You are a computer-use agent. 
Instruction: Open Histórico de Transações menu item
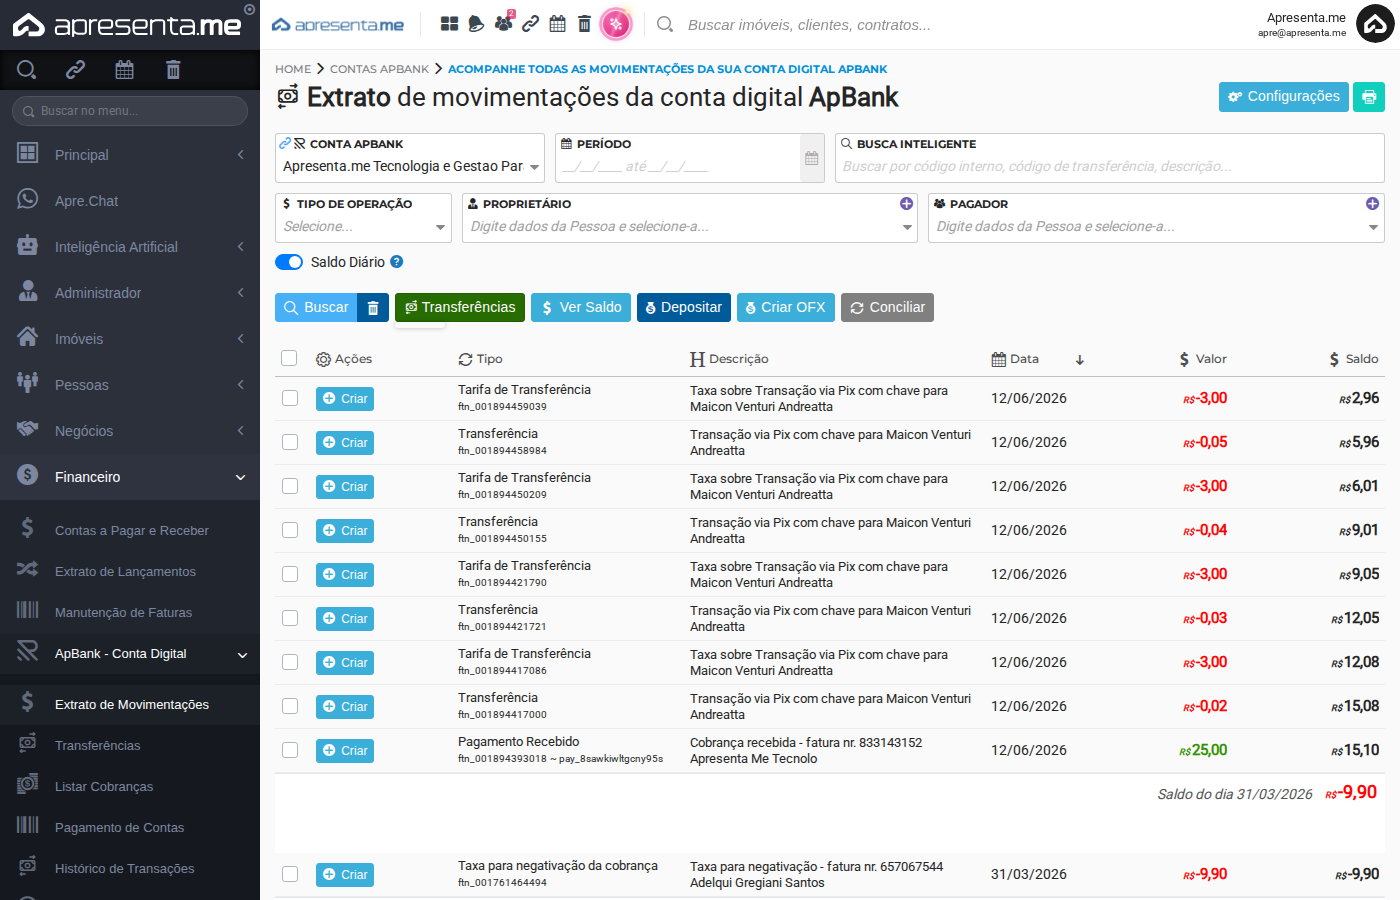pyautogui.click(x=130, y=869)
